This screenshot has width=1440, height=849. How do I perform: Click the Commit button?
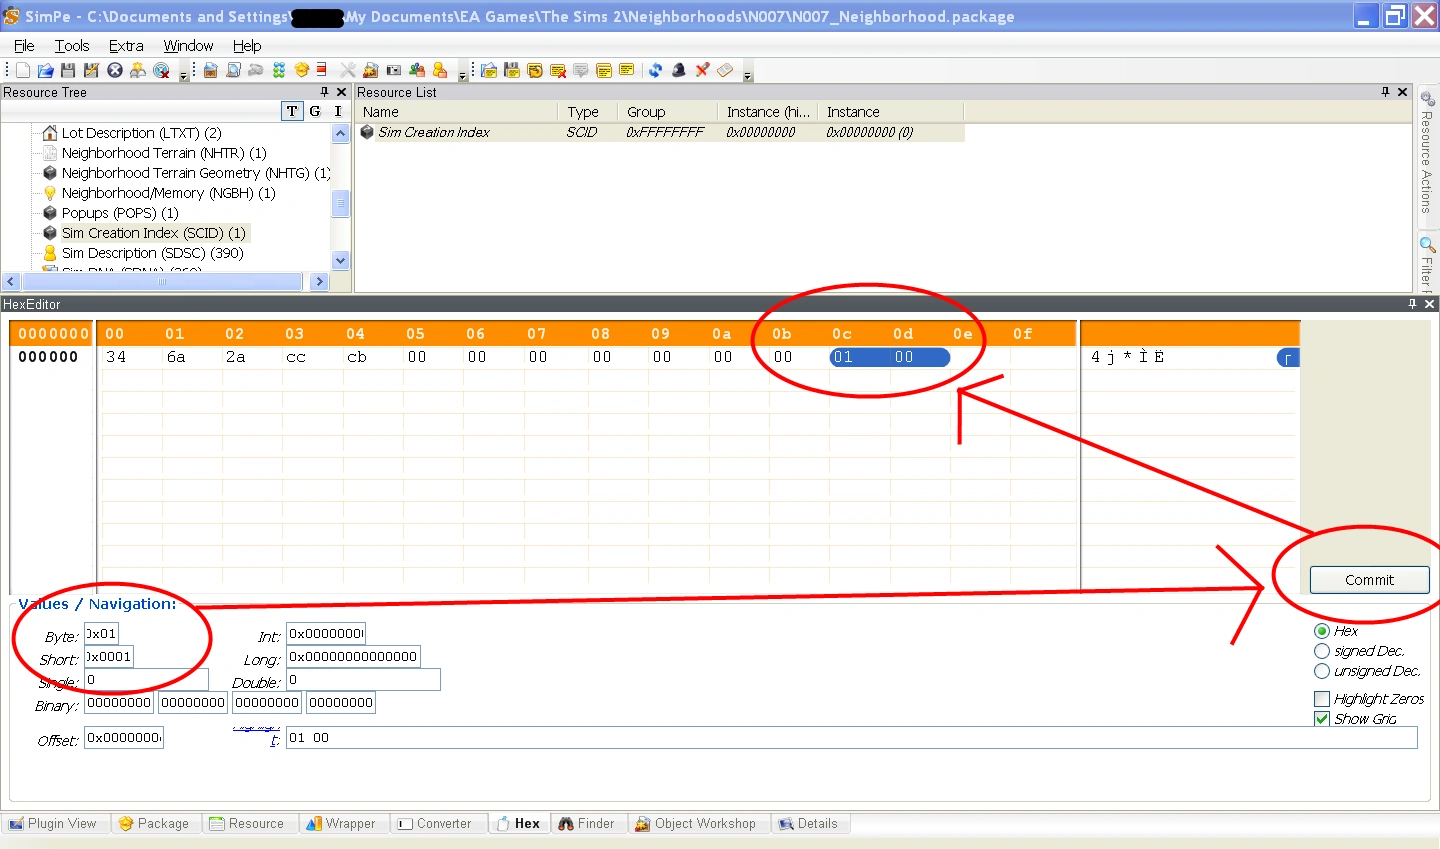[1369, 580]
